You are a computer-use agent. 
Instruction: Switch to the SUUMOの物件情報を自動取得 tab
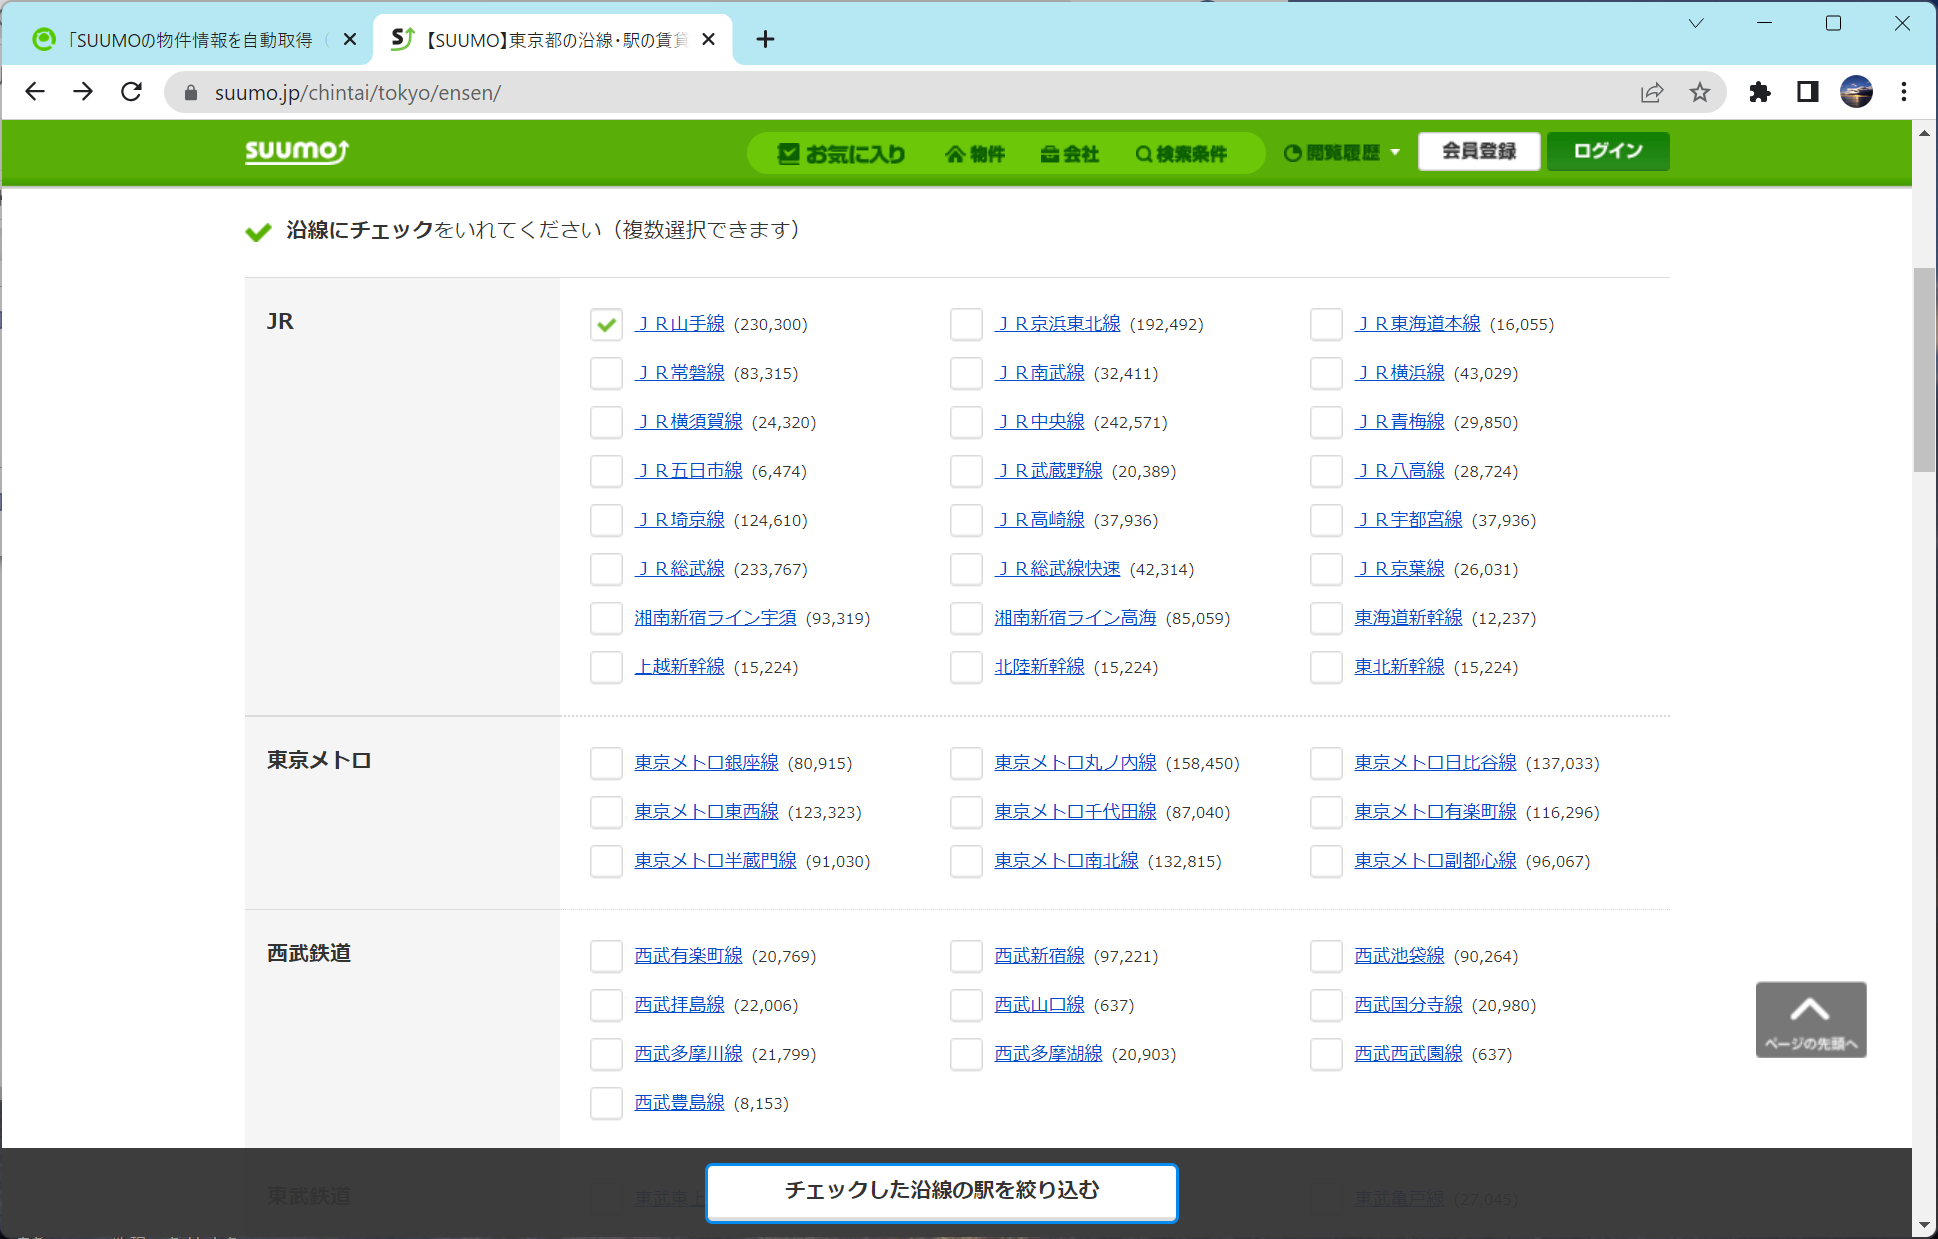(188, 40)
